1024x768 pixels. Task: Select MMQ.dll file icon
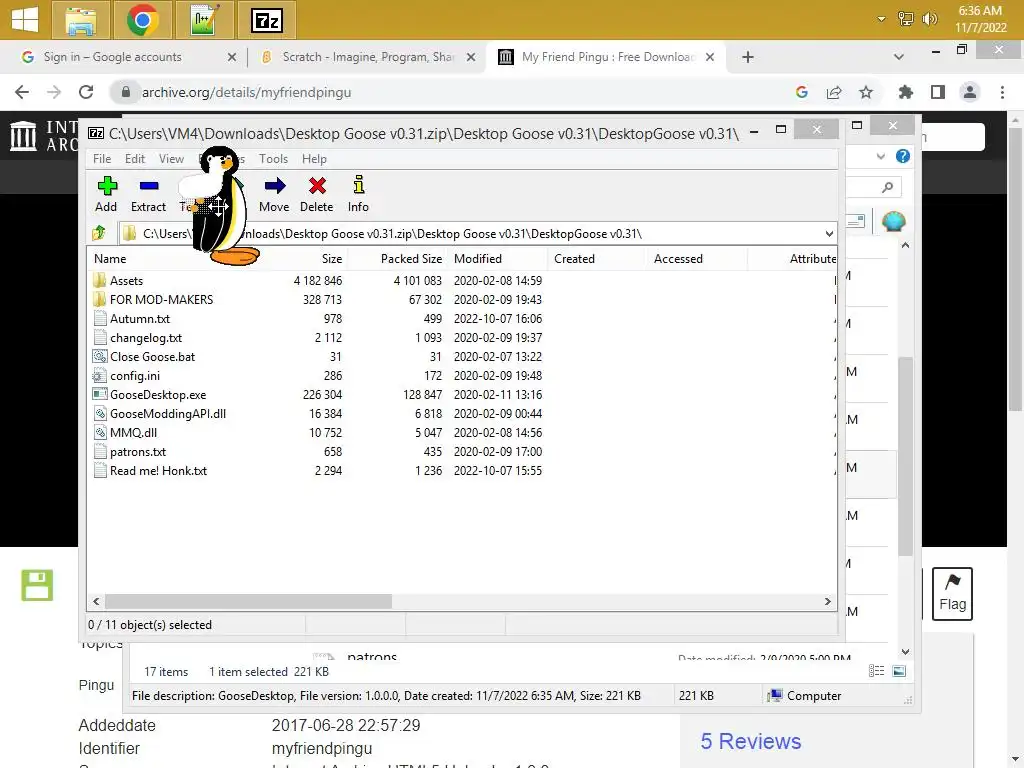[x=99, y=432]
